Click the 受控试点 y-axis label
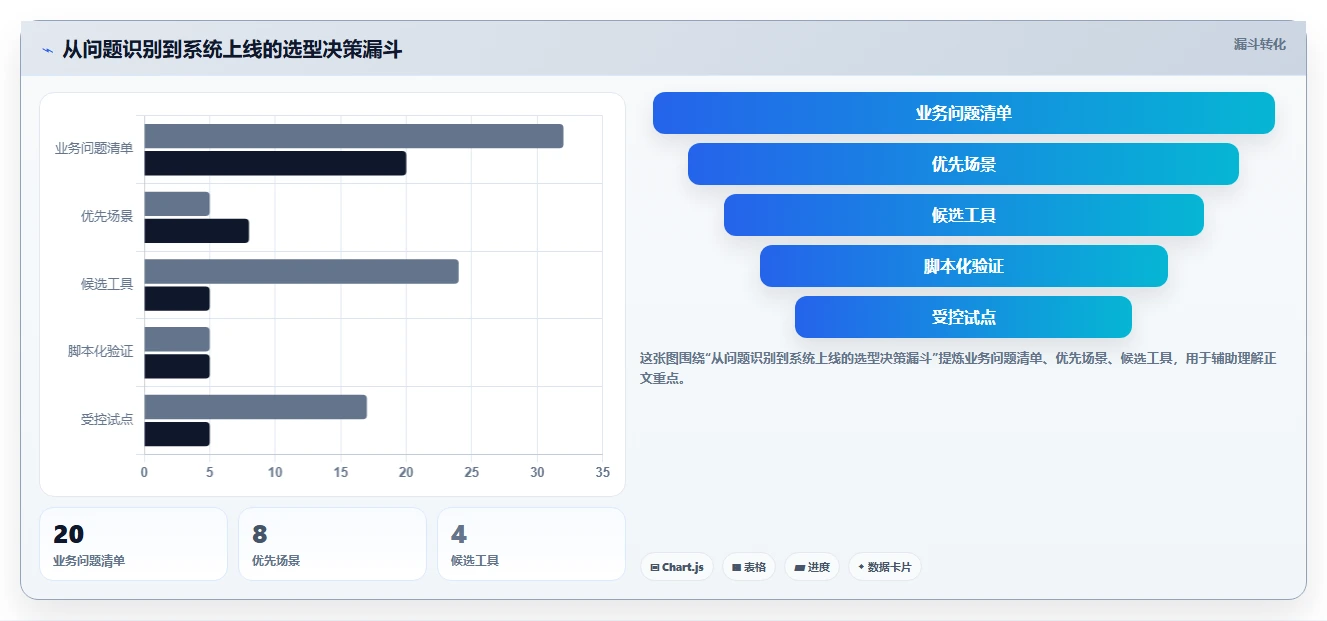The width and height of the screenshot is (1327, 621). (x=107, y=419)
